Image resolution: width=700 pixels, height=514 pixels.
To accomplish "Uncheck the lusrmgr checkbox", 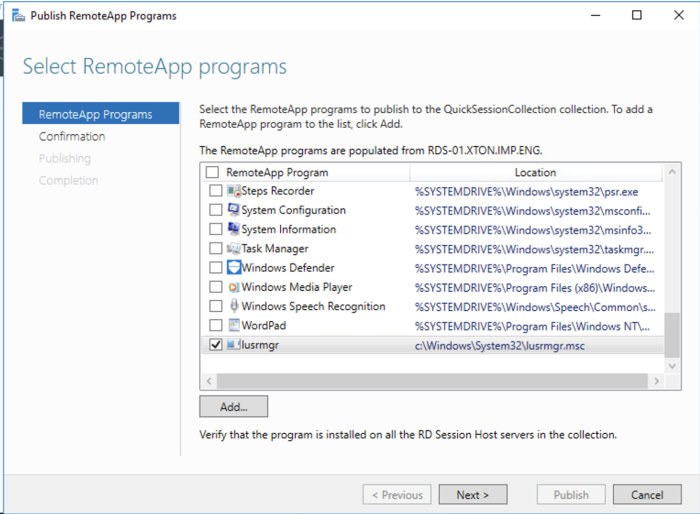I will pos(216,345).
